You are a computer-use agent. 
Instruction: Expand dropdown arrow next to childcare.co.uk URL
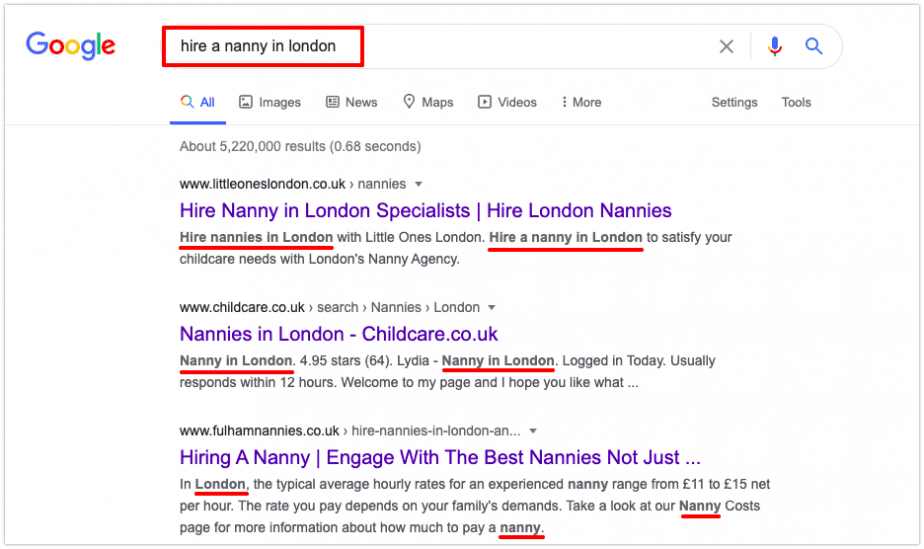492,307
